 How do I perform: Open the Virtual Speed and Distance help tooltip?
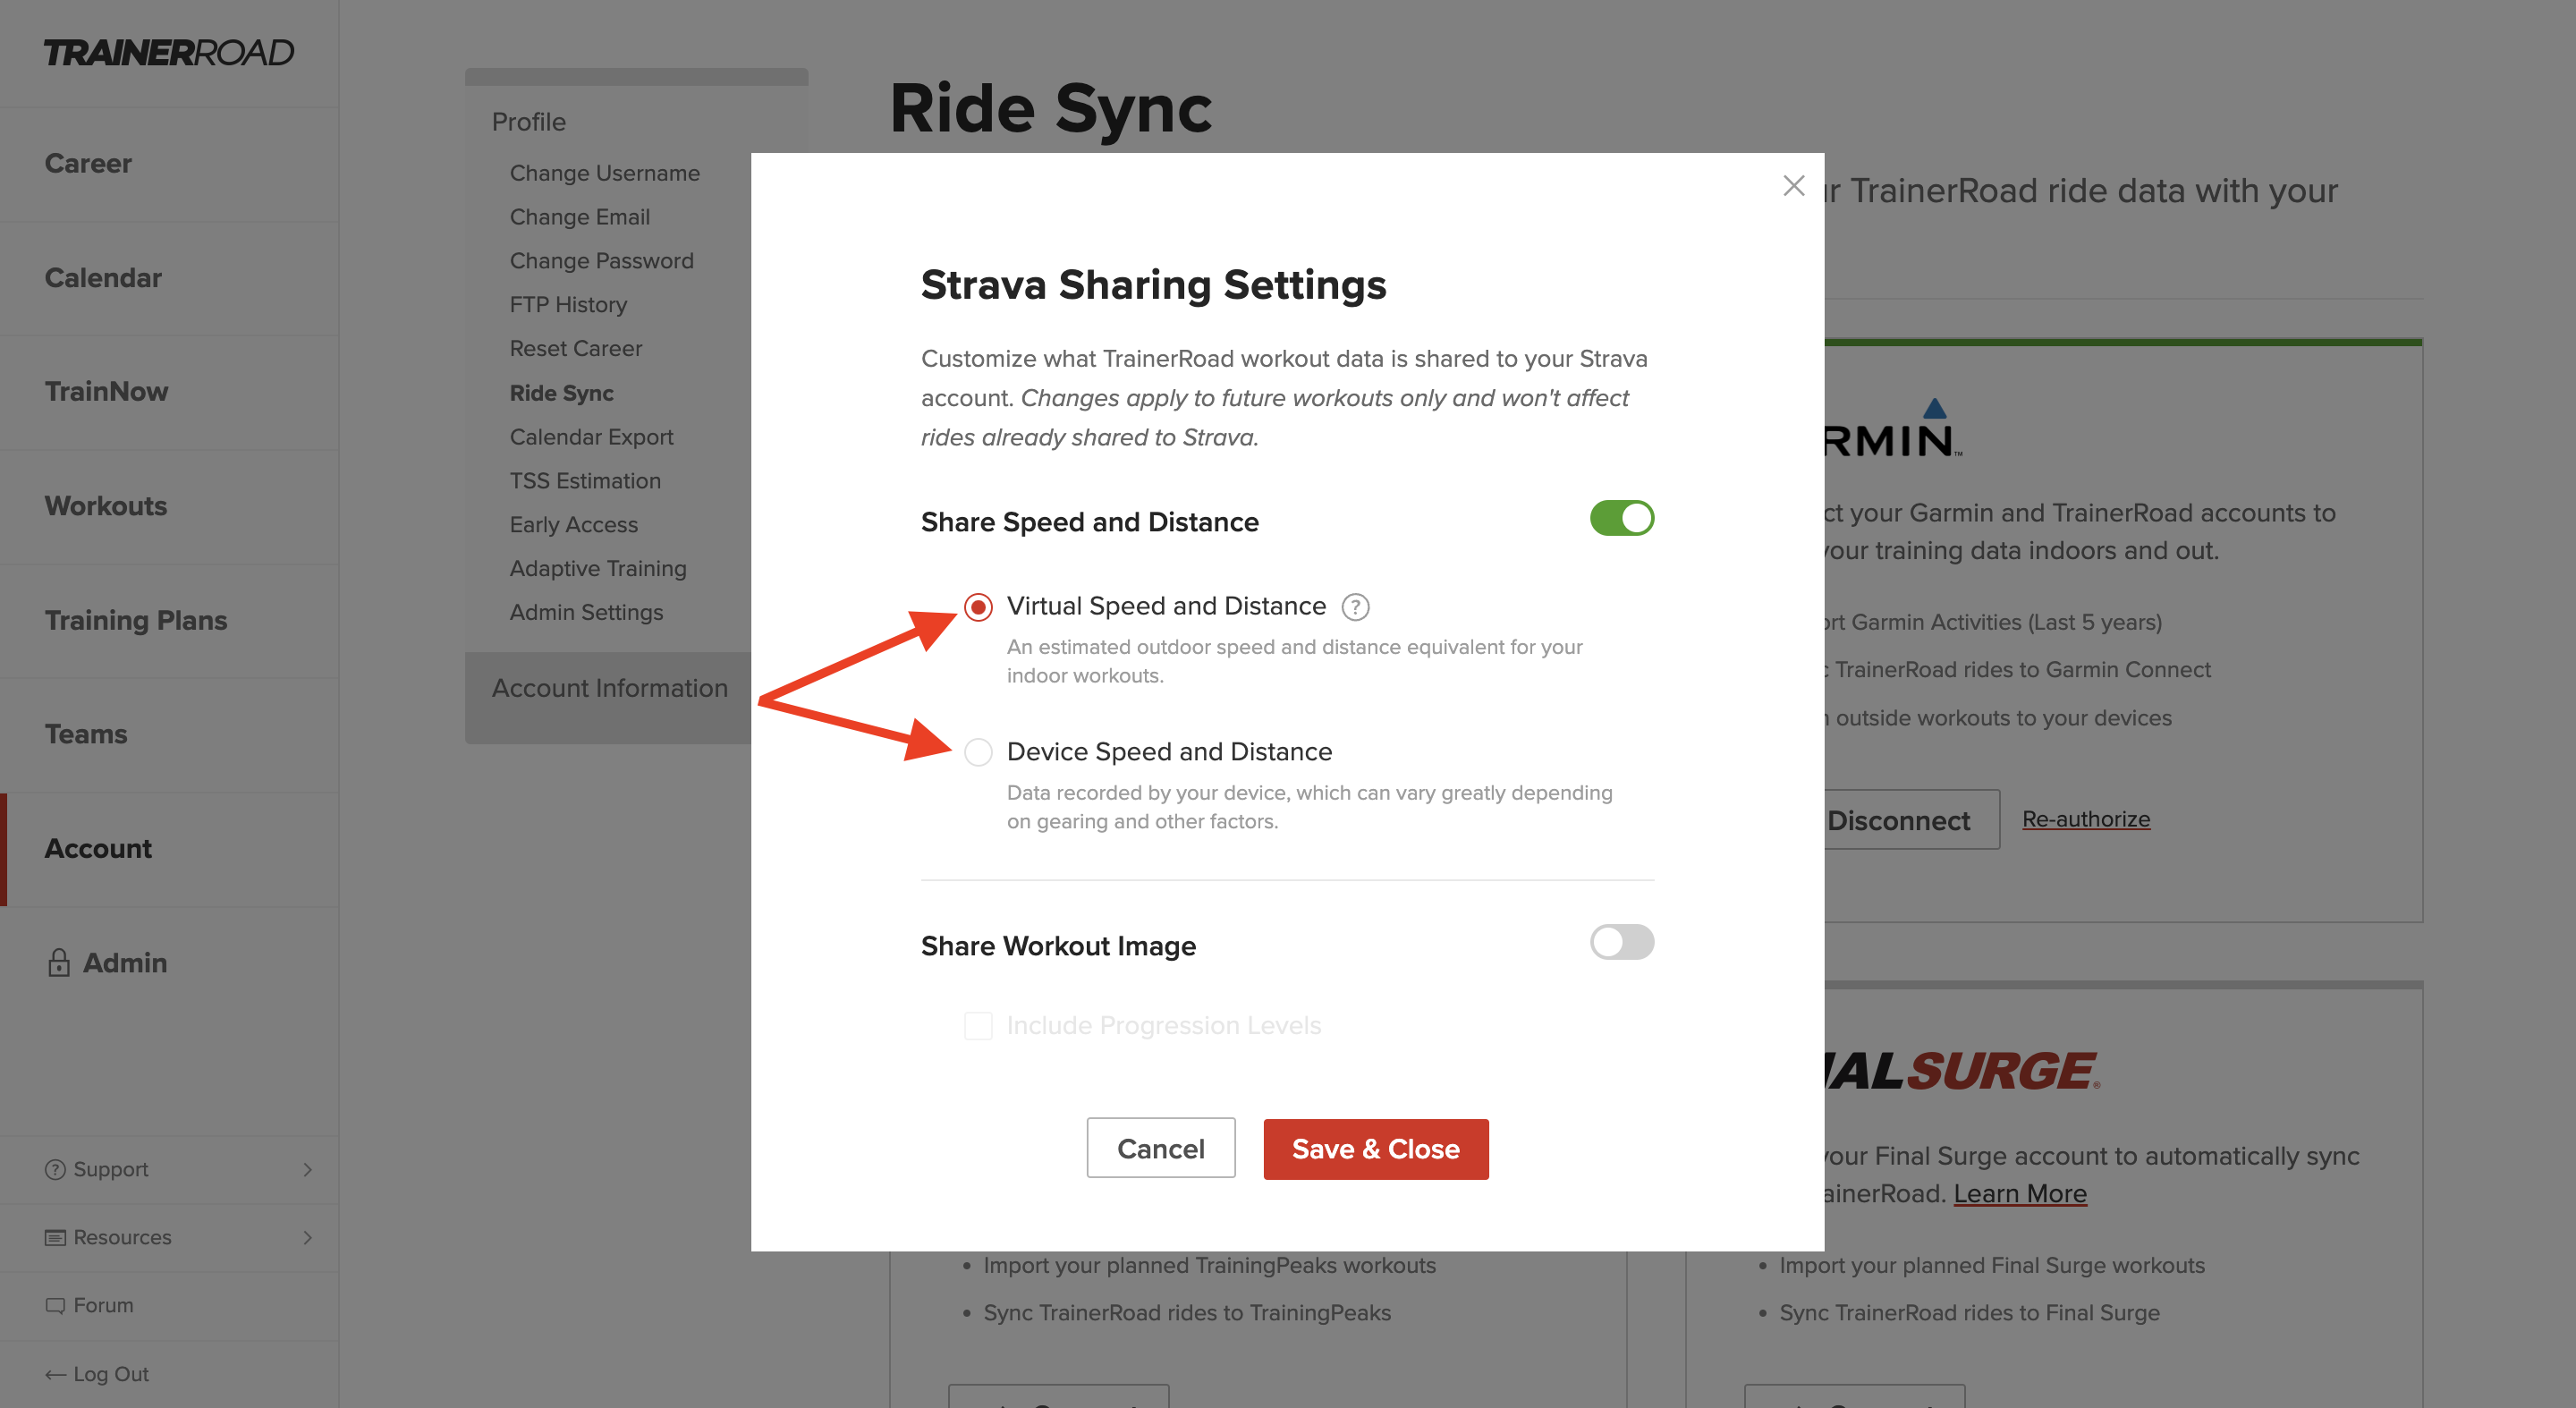click(x=1356, y=606)
